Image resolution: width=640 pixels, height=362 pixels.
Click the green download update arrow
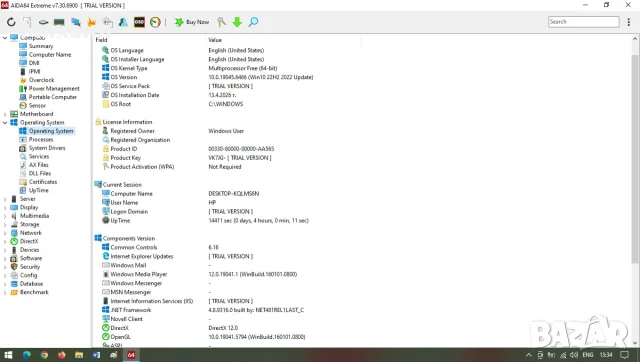(x=237, y=22)
